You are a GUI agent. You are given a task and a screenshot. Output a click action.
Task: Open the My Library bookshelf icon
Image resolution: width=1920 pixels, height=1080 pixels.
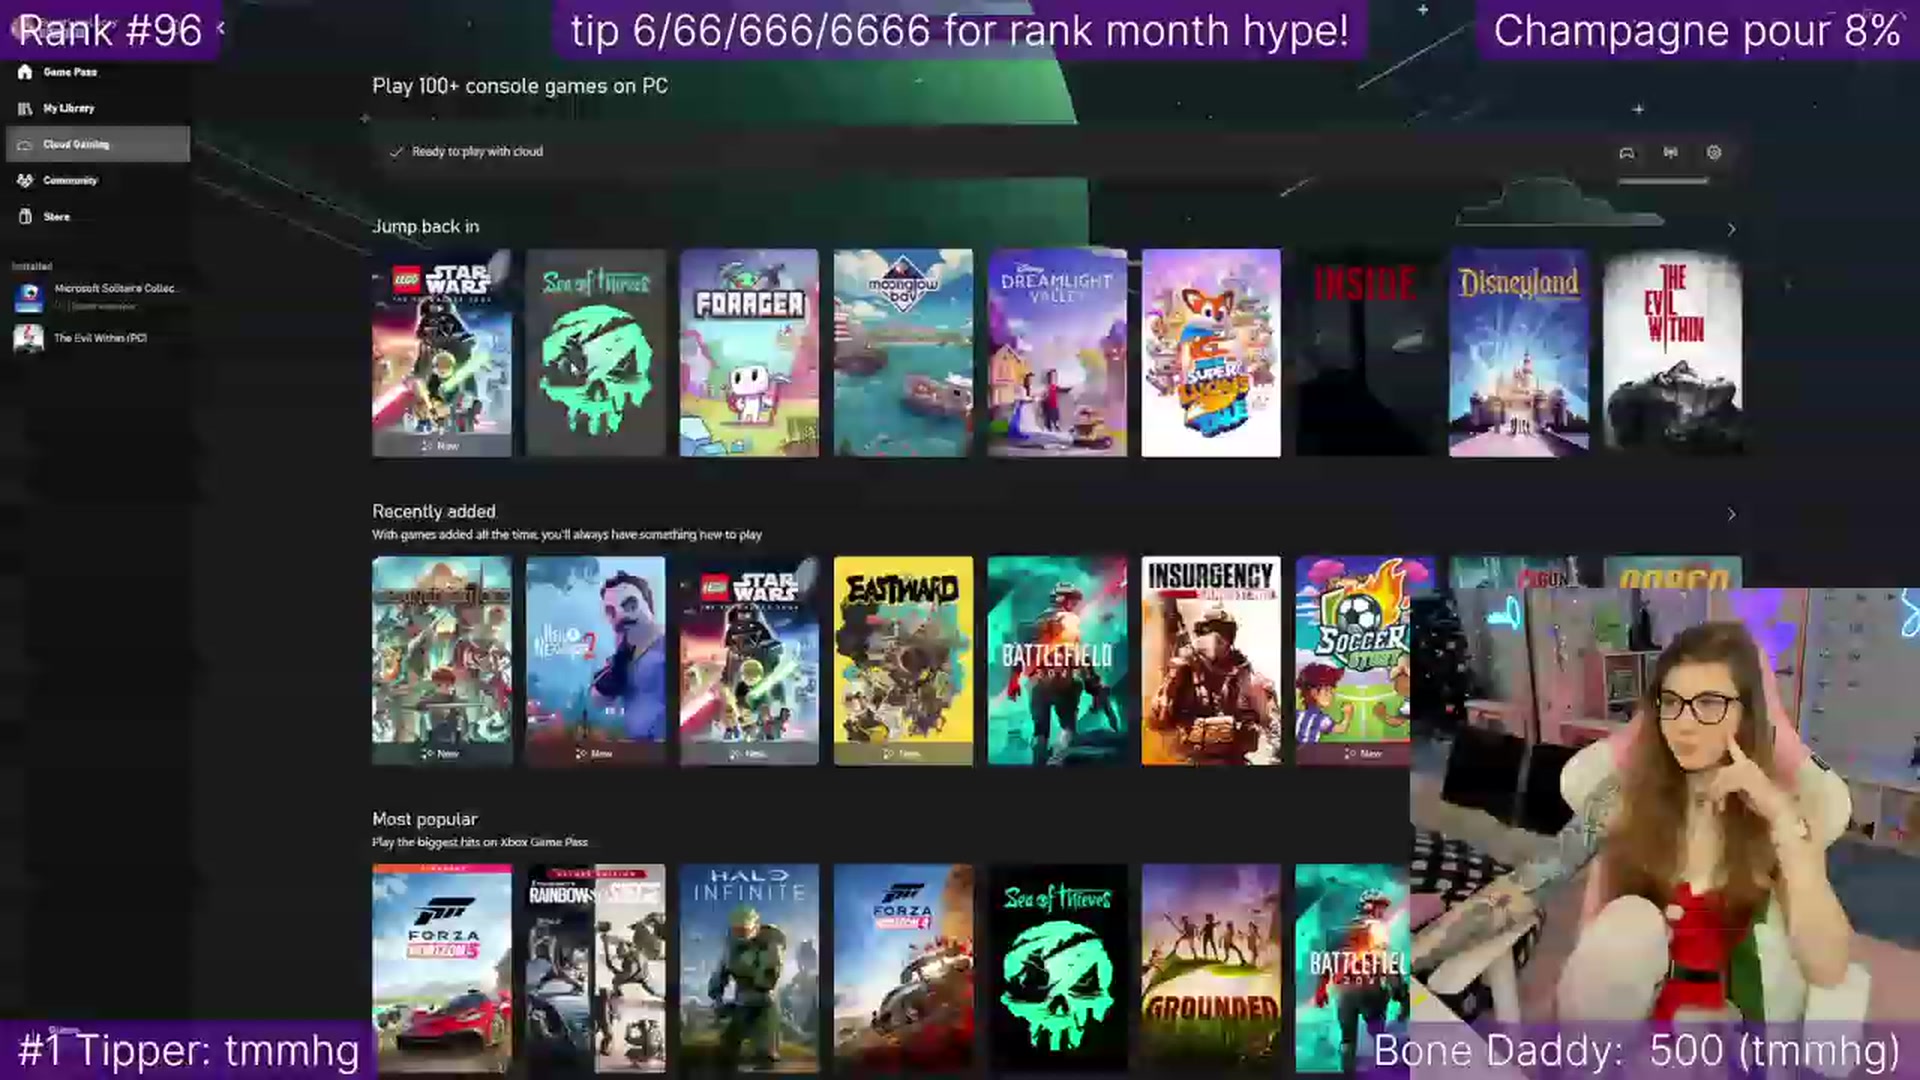coord(25,108)
